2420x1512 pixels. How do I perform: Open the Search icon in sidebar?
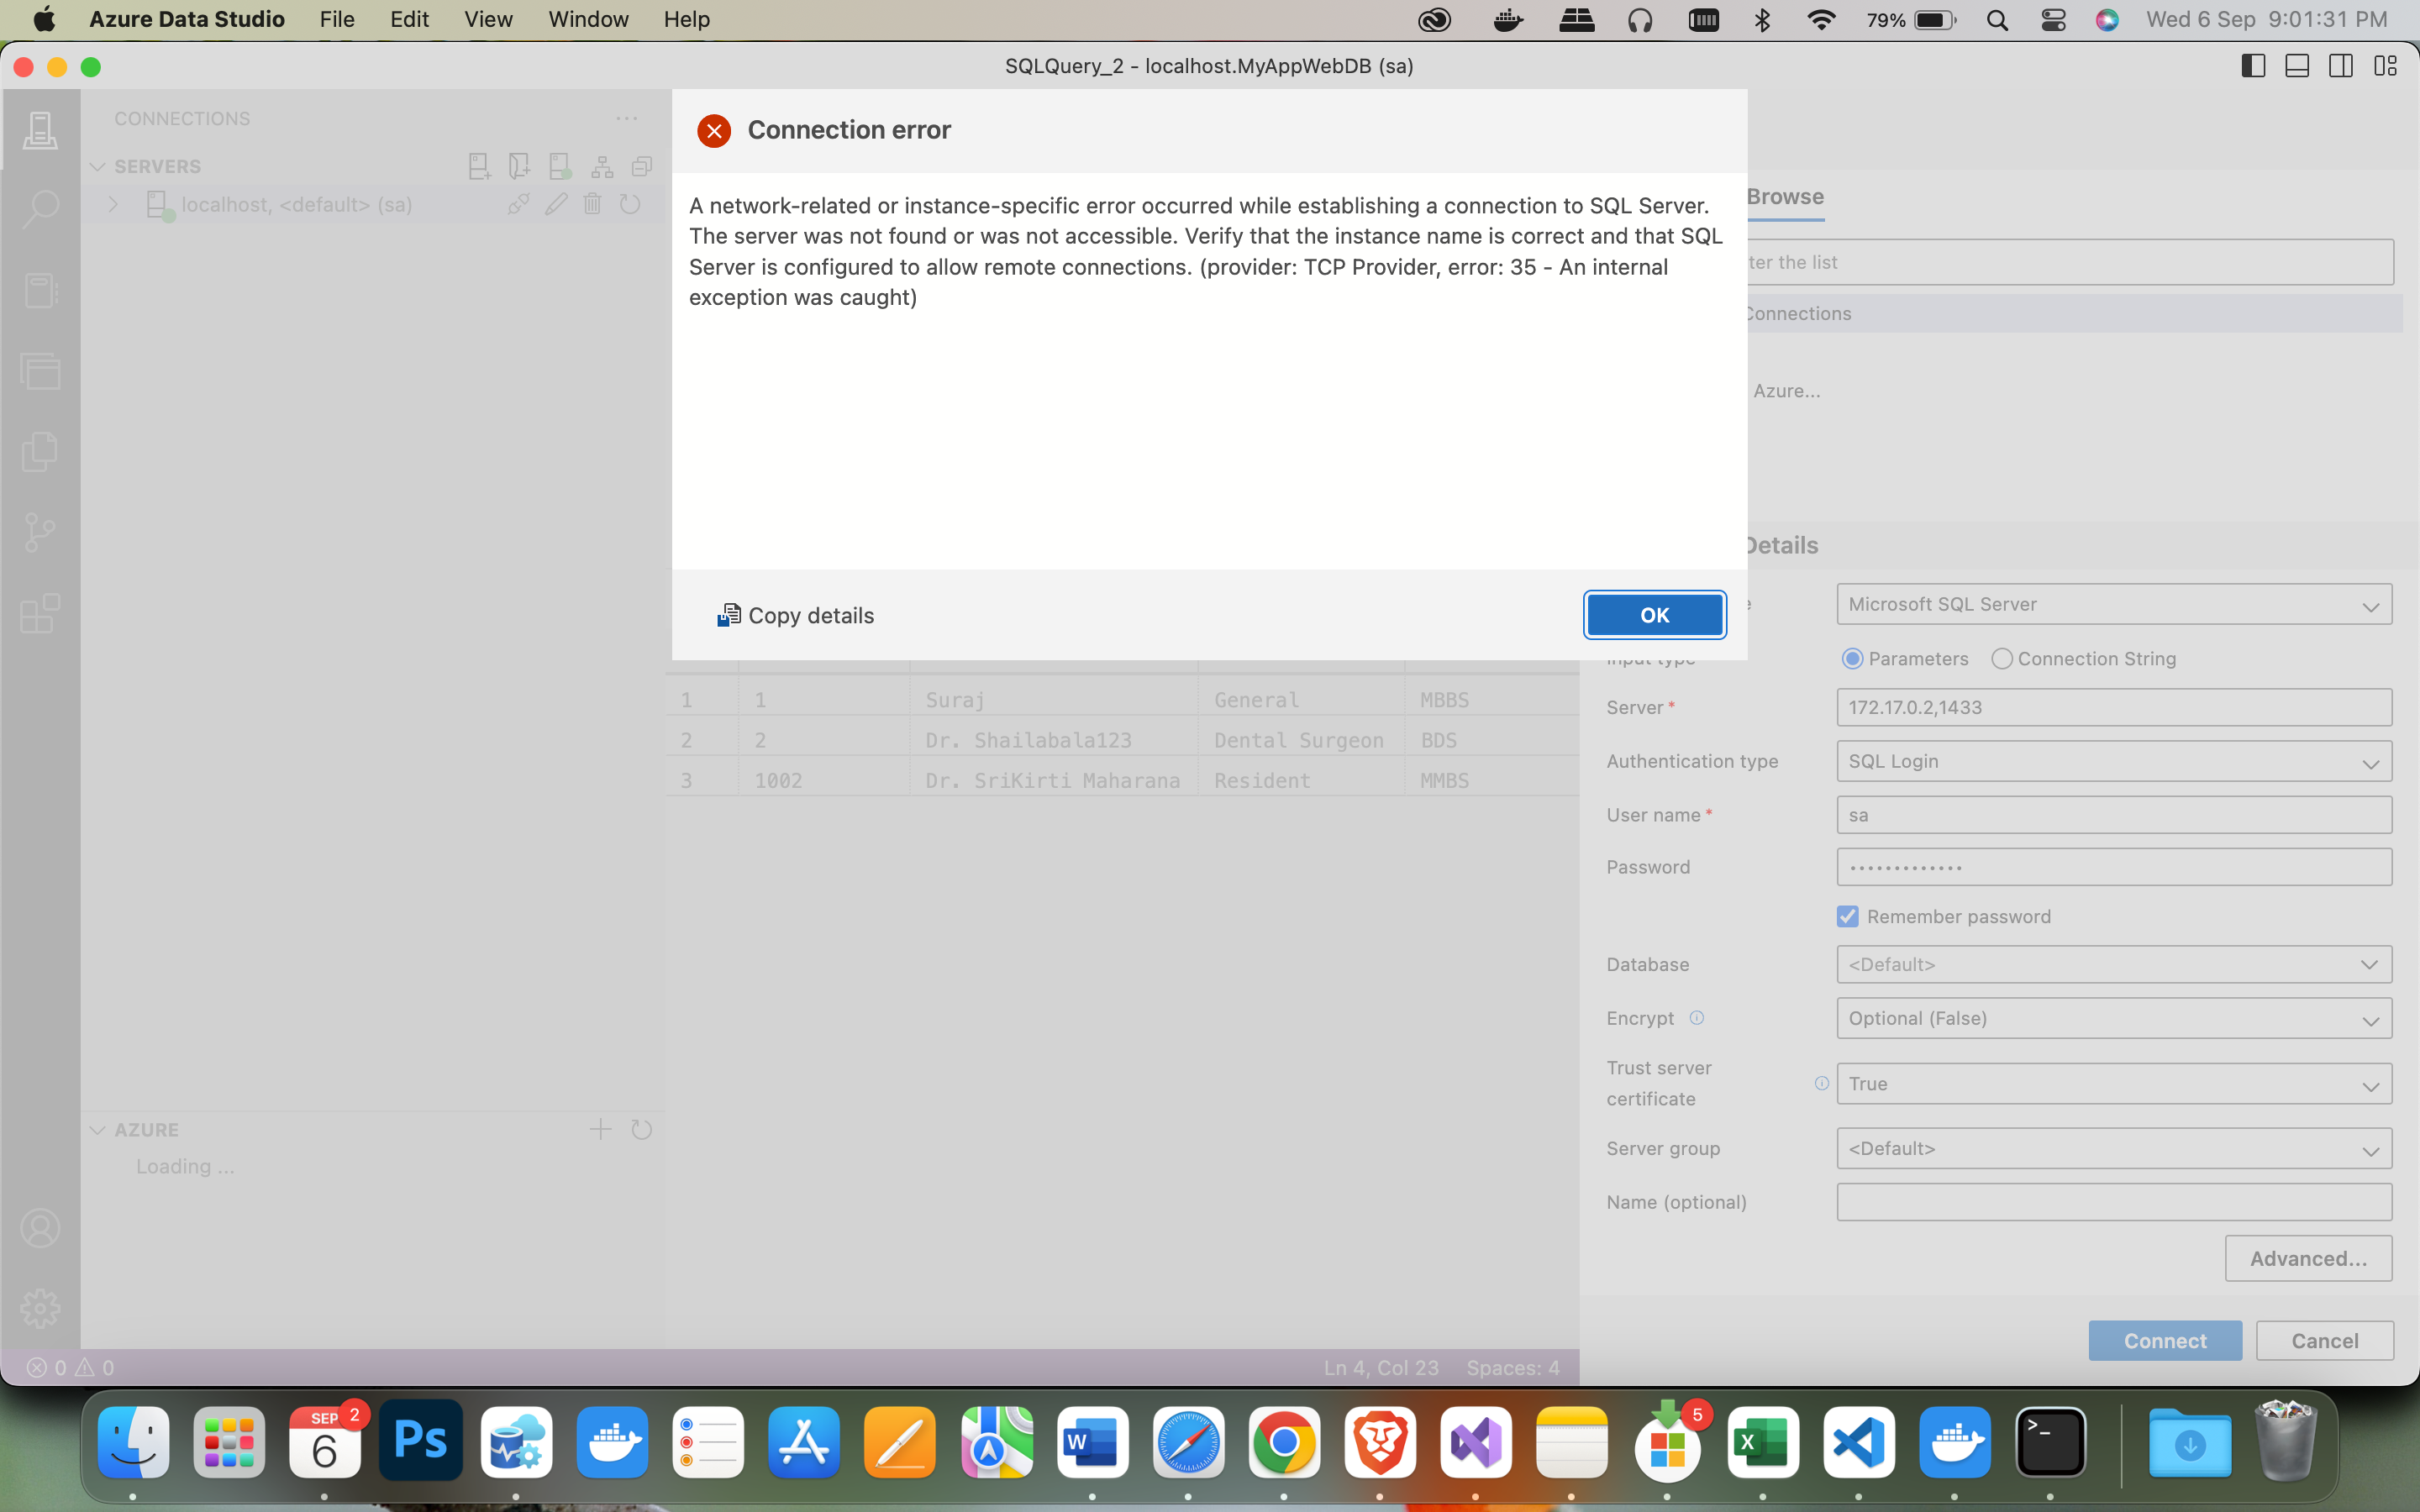click(x=40, y=209)
